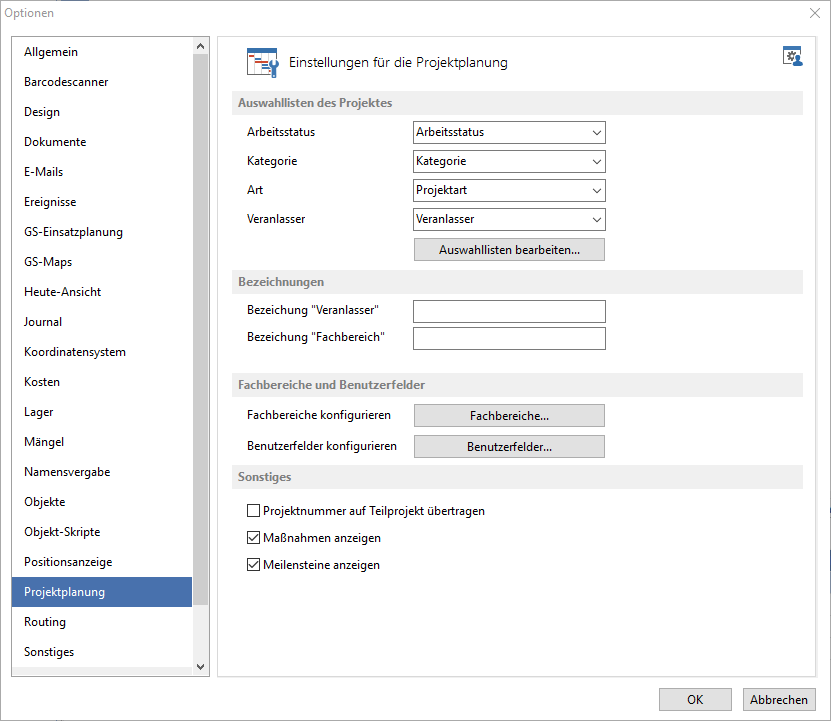Viewport: 831px width, 721px height.
Task: Focus the Bezeichung "Veranlasser" input field
Action: pos(509,311)
